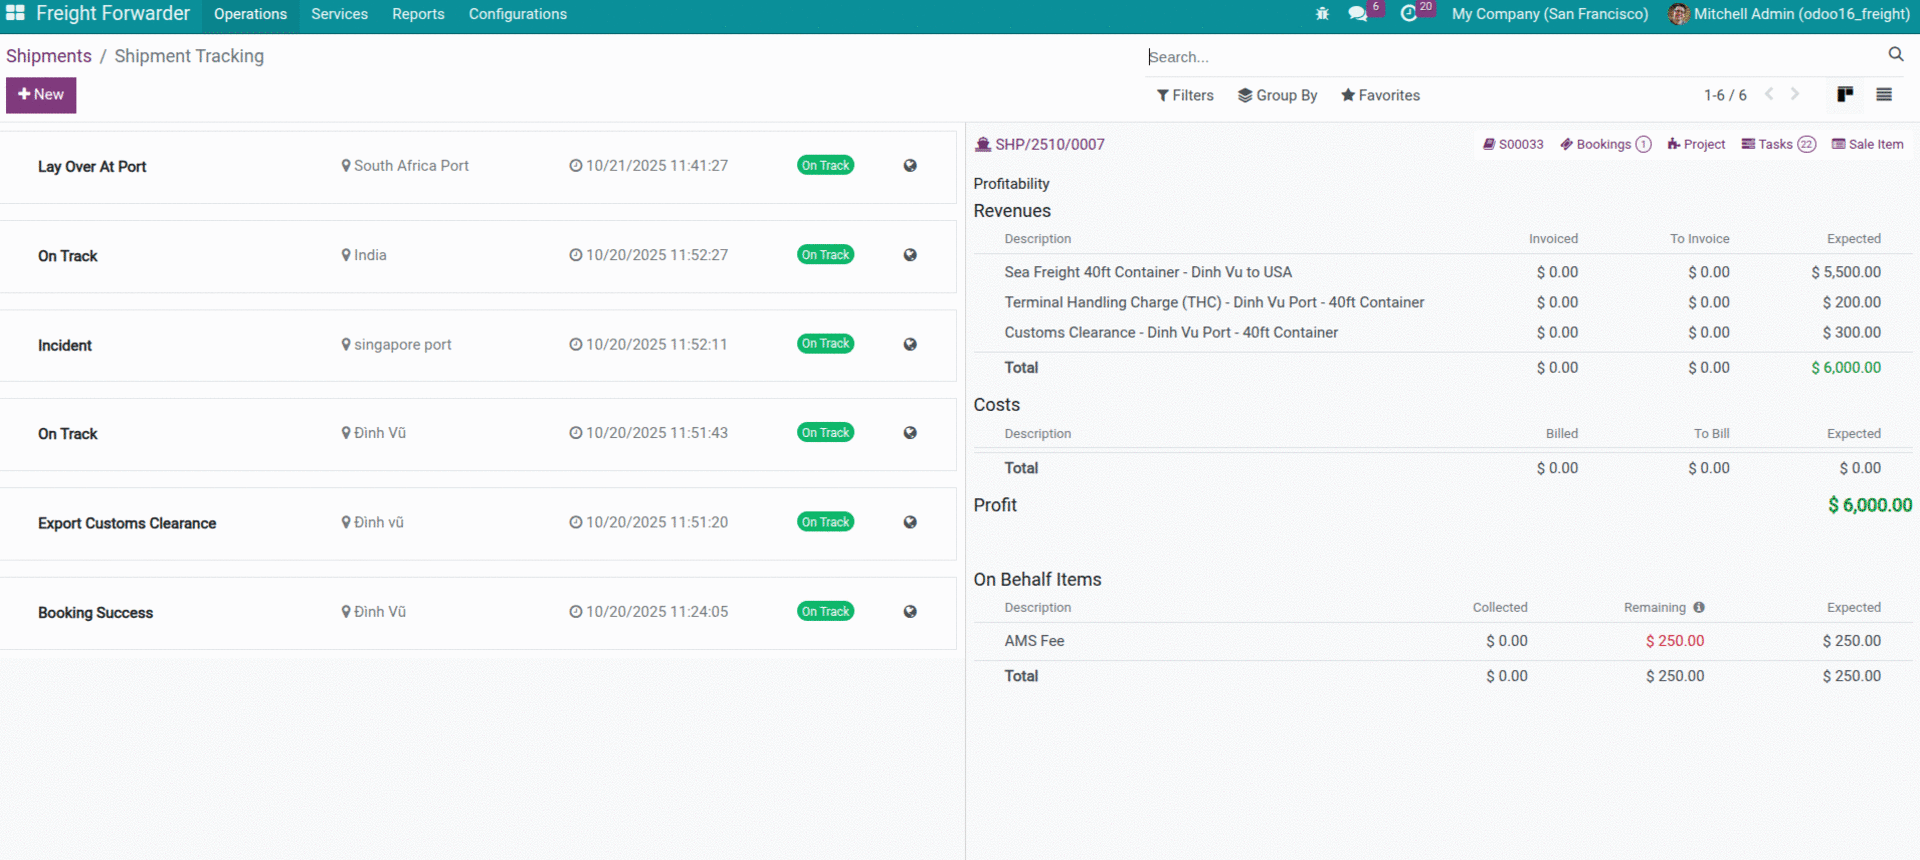Click globe icon on Lay Over At Port row
This screenshot has width=1920, height=860.
click(x=910, y=166)
